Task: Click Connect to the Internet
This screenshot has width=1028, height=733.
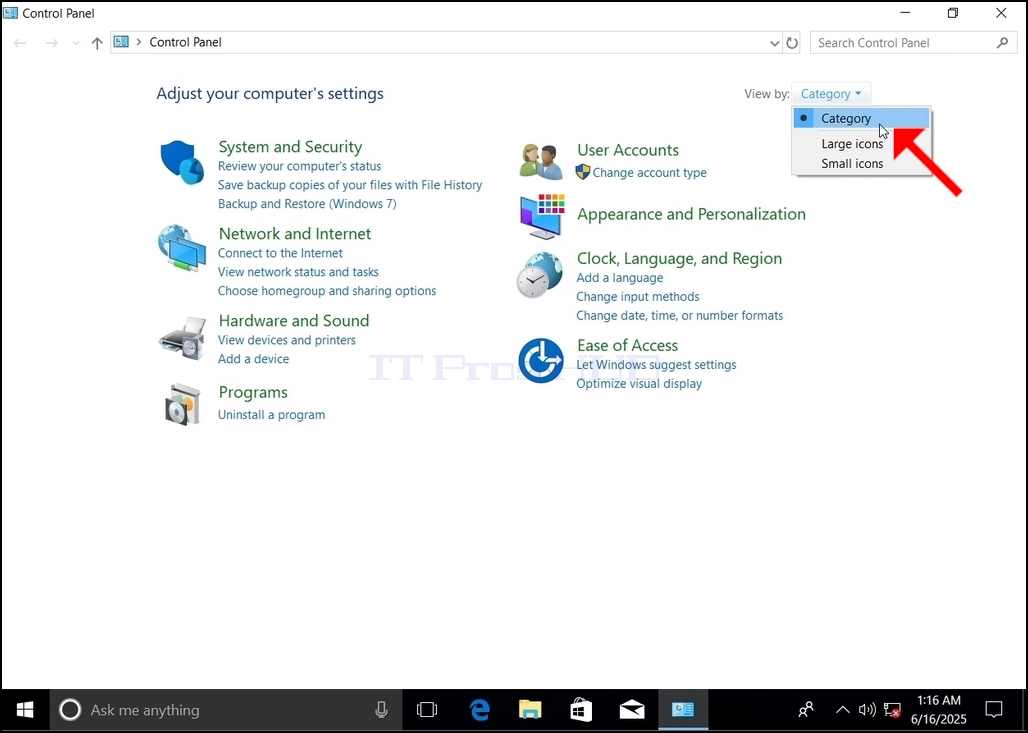Action: tap(280, 253)
